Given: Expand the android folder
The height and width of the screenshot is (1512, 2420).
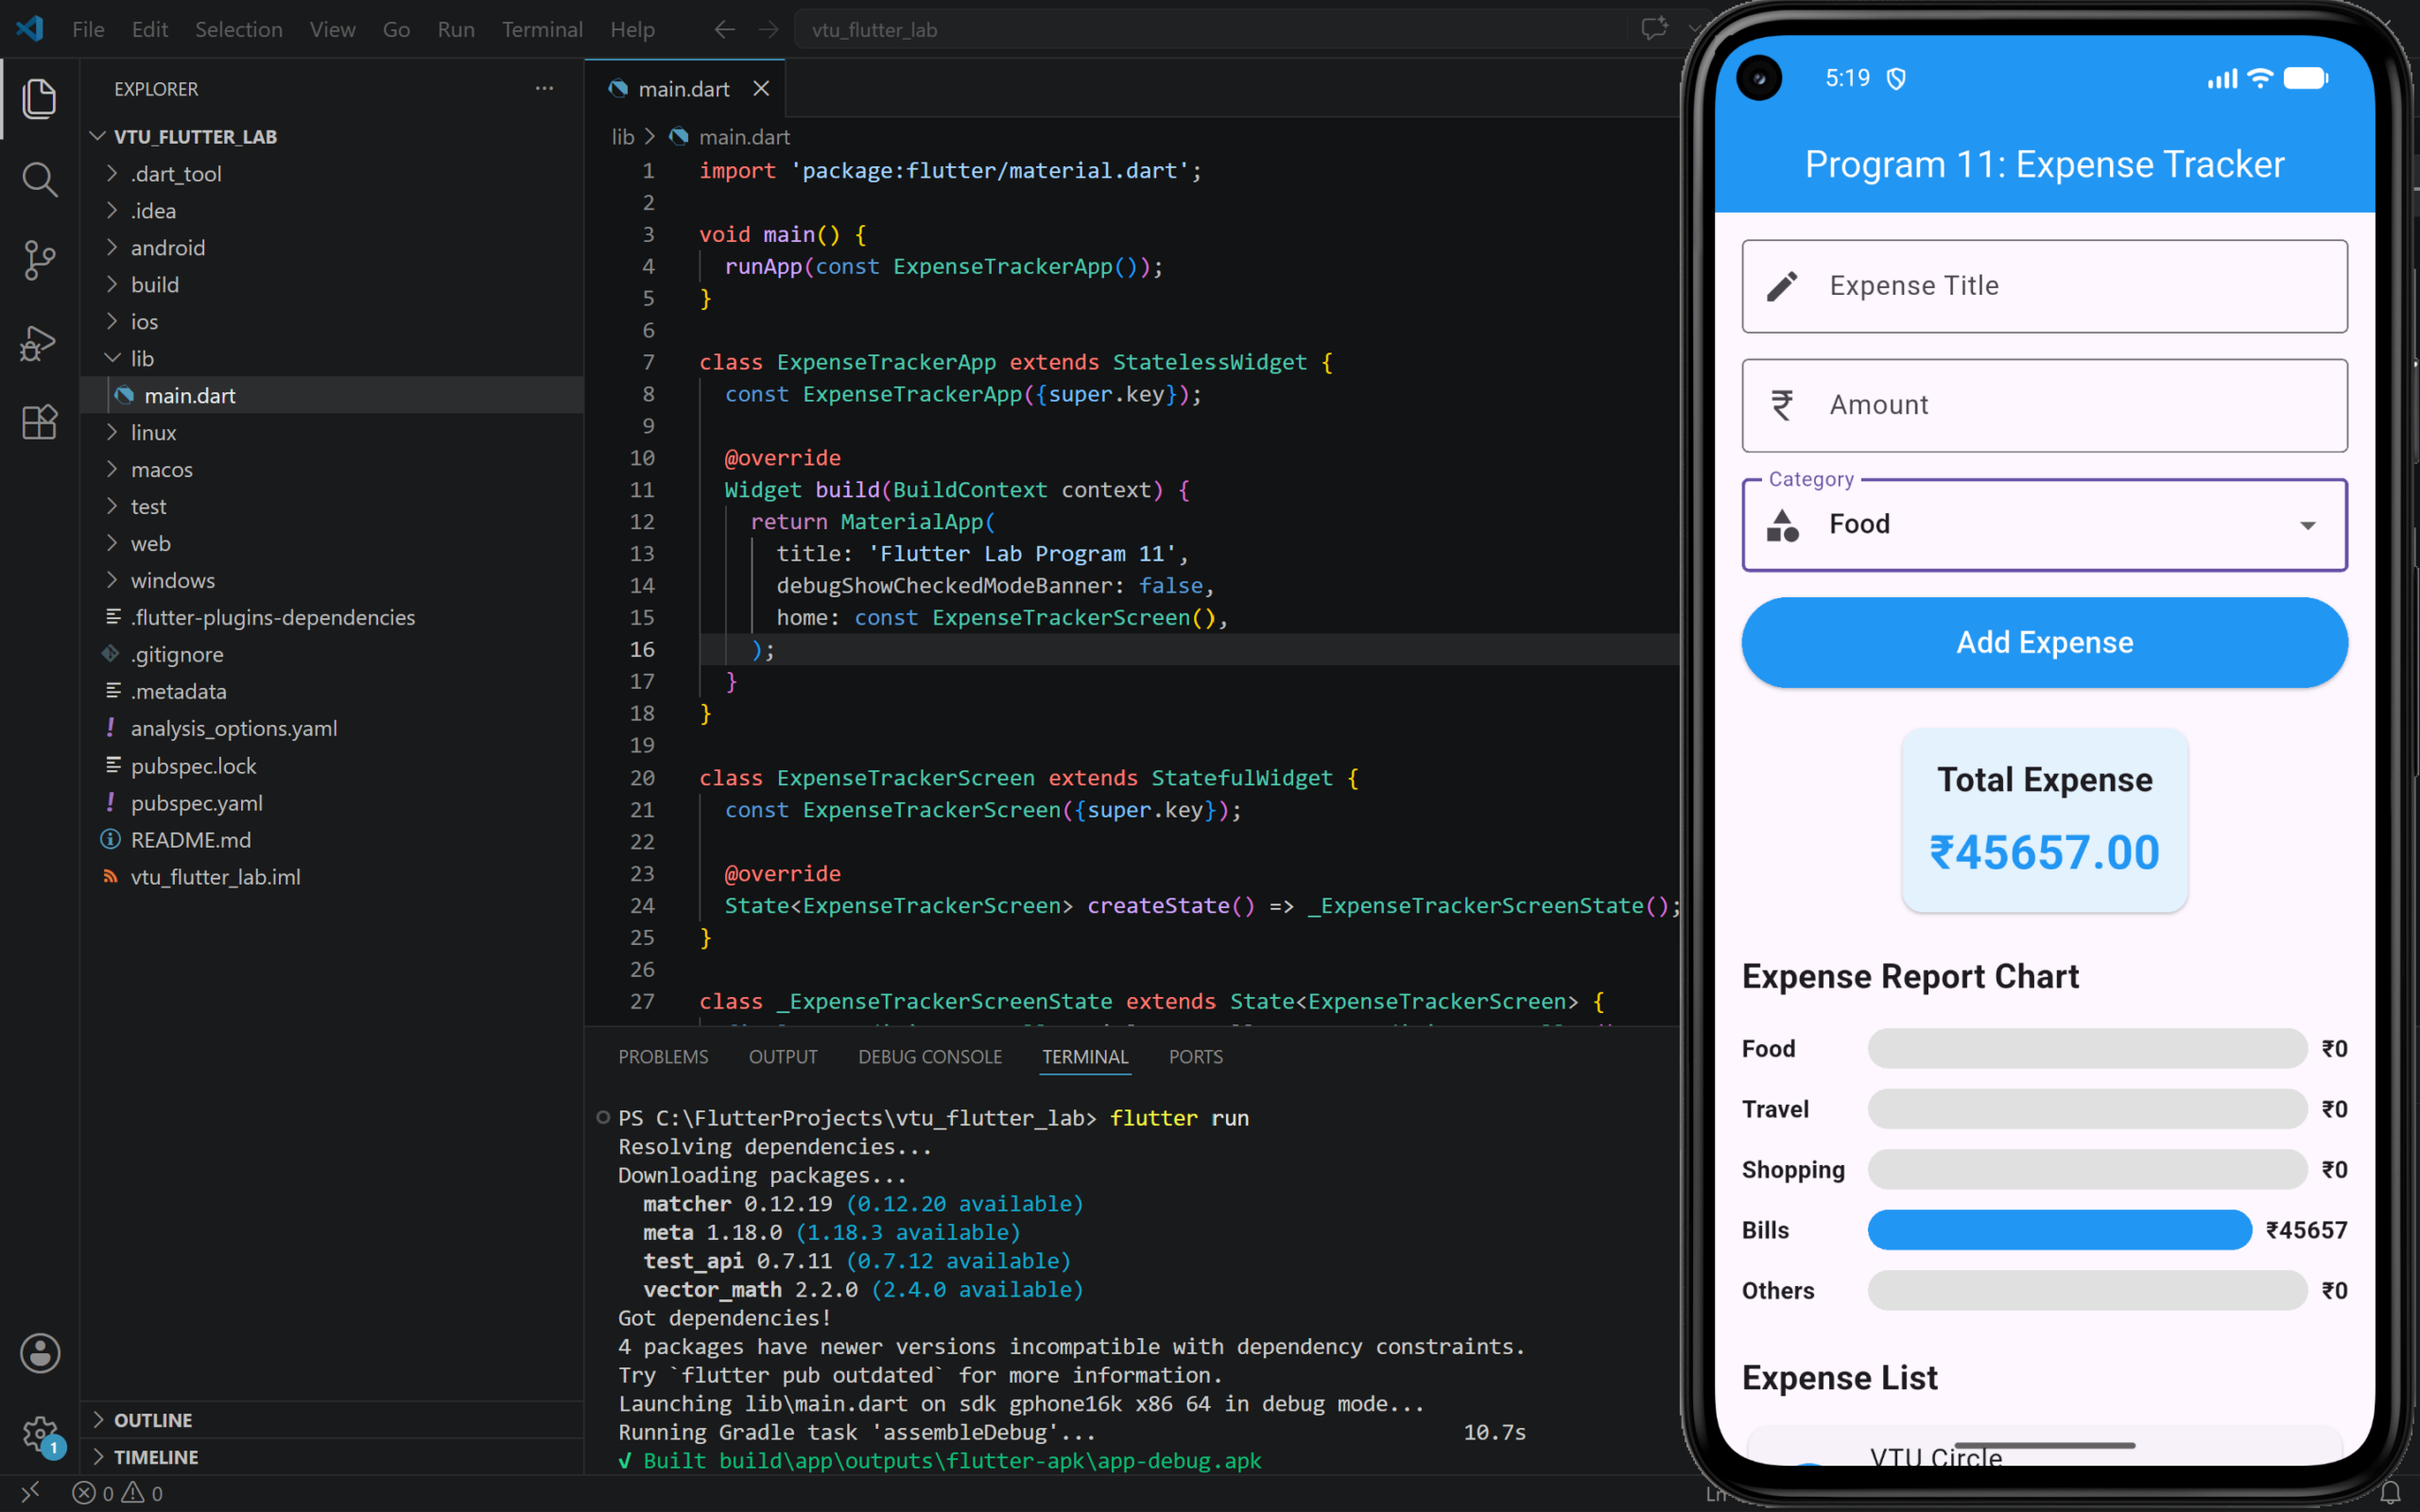Looking at the screenshot, I should (x=332, y=248).
